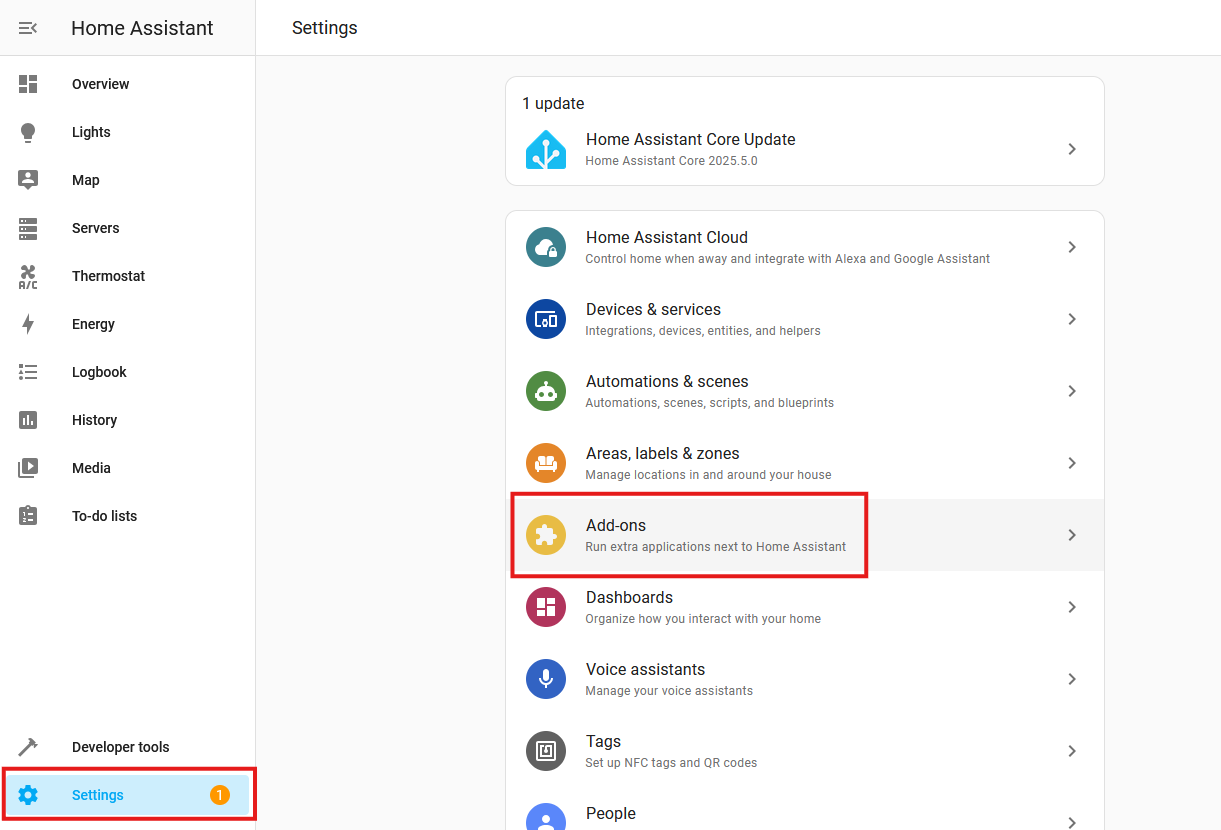1221x830 pixels.
Task: Click the chevron beside Devices & services
Action: [1071, 319]
